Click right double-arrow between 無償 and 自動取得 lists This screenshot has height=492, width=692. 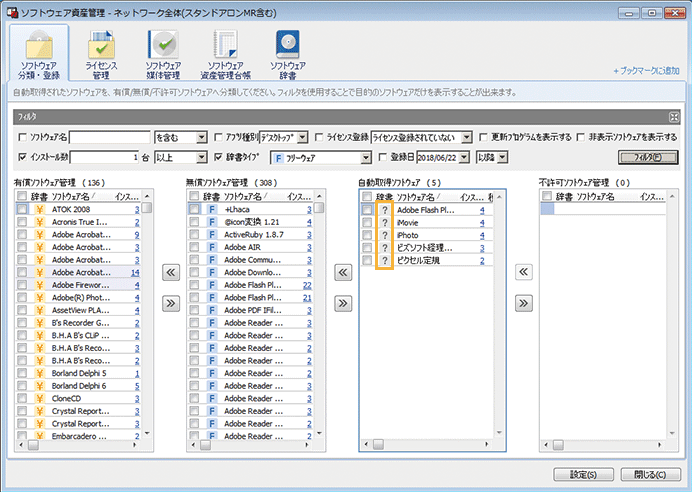[343, 303]
